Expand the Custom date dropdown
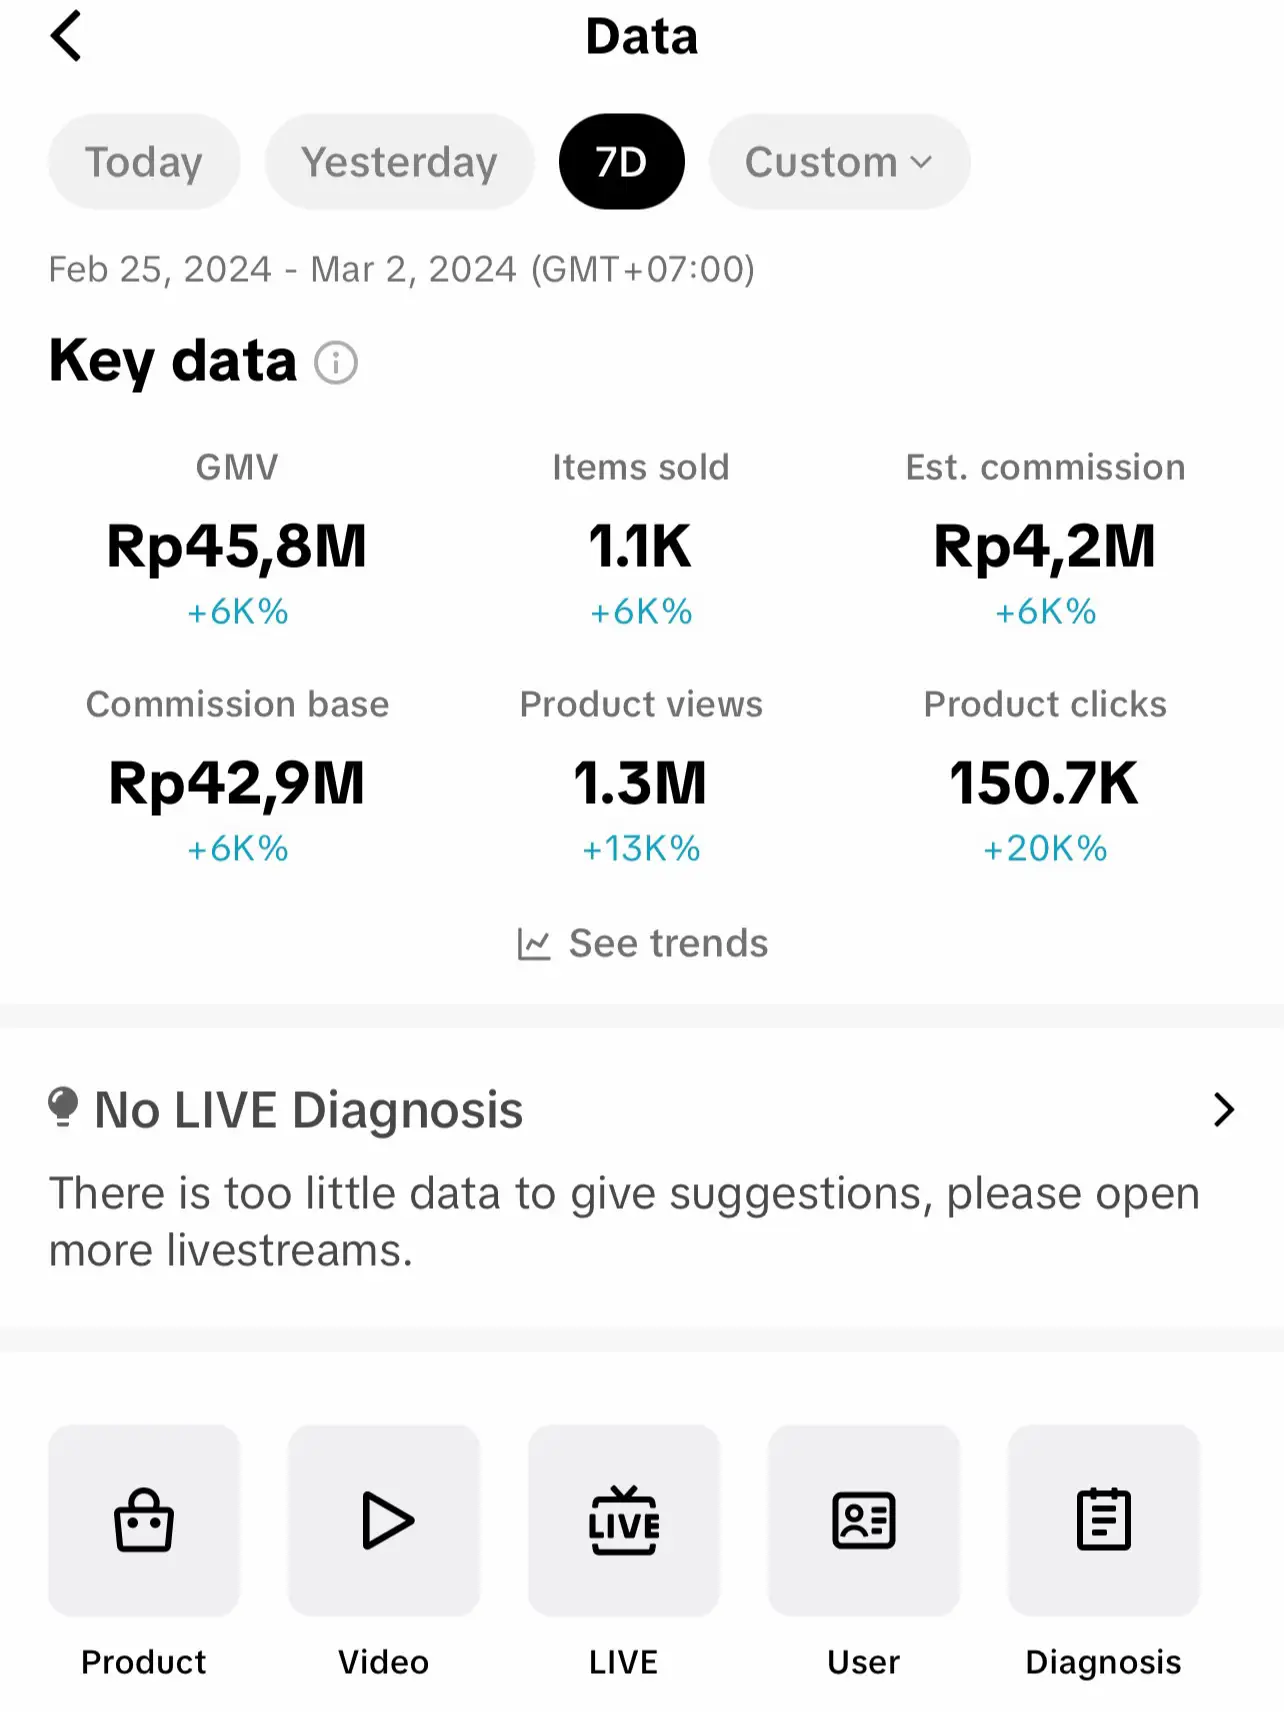 coord(839,162)
